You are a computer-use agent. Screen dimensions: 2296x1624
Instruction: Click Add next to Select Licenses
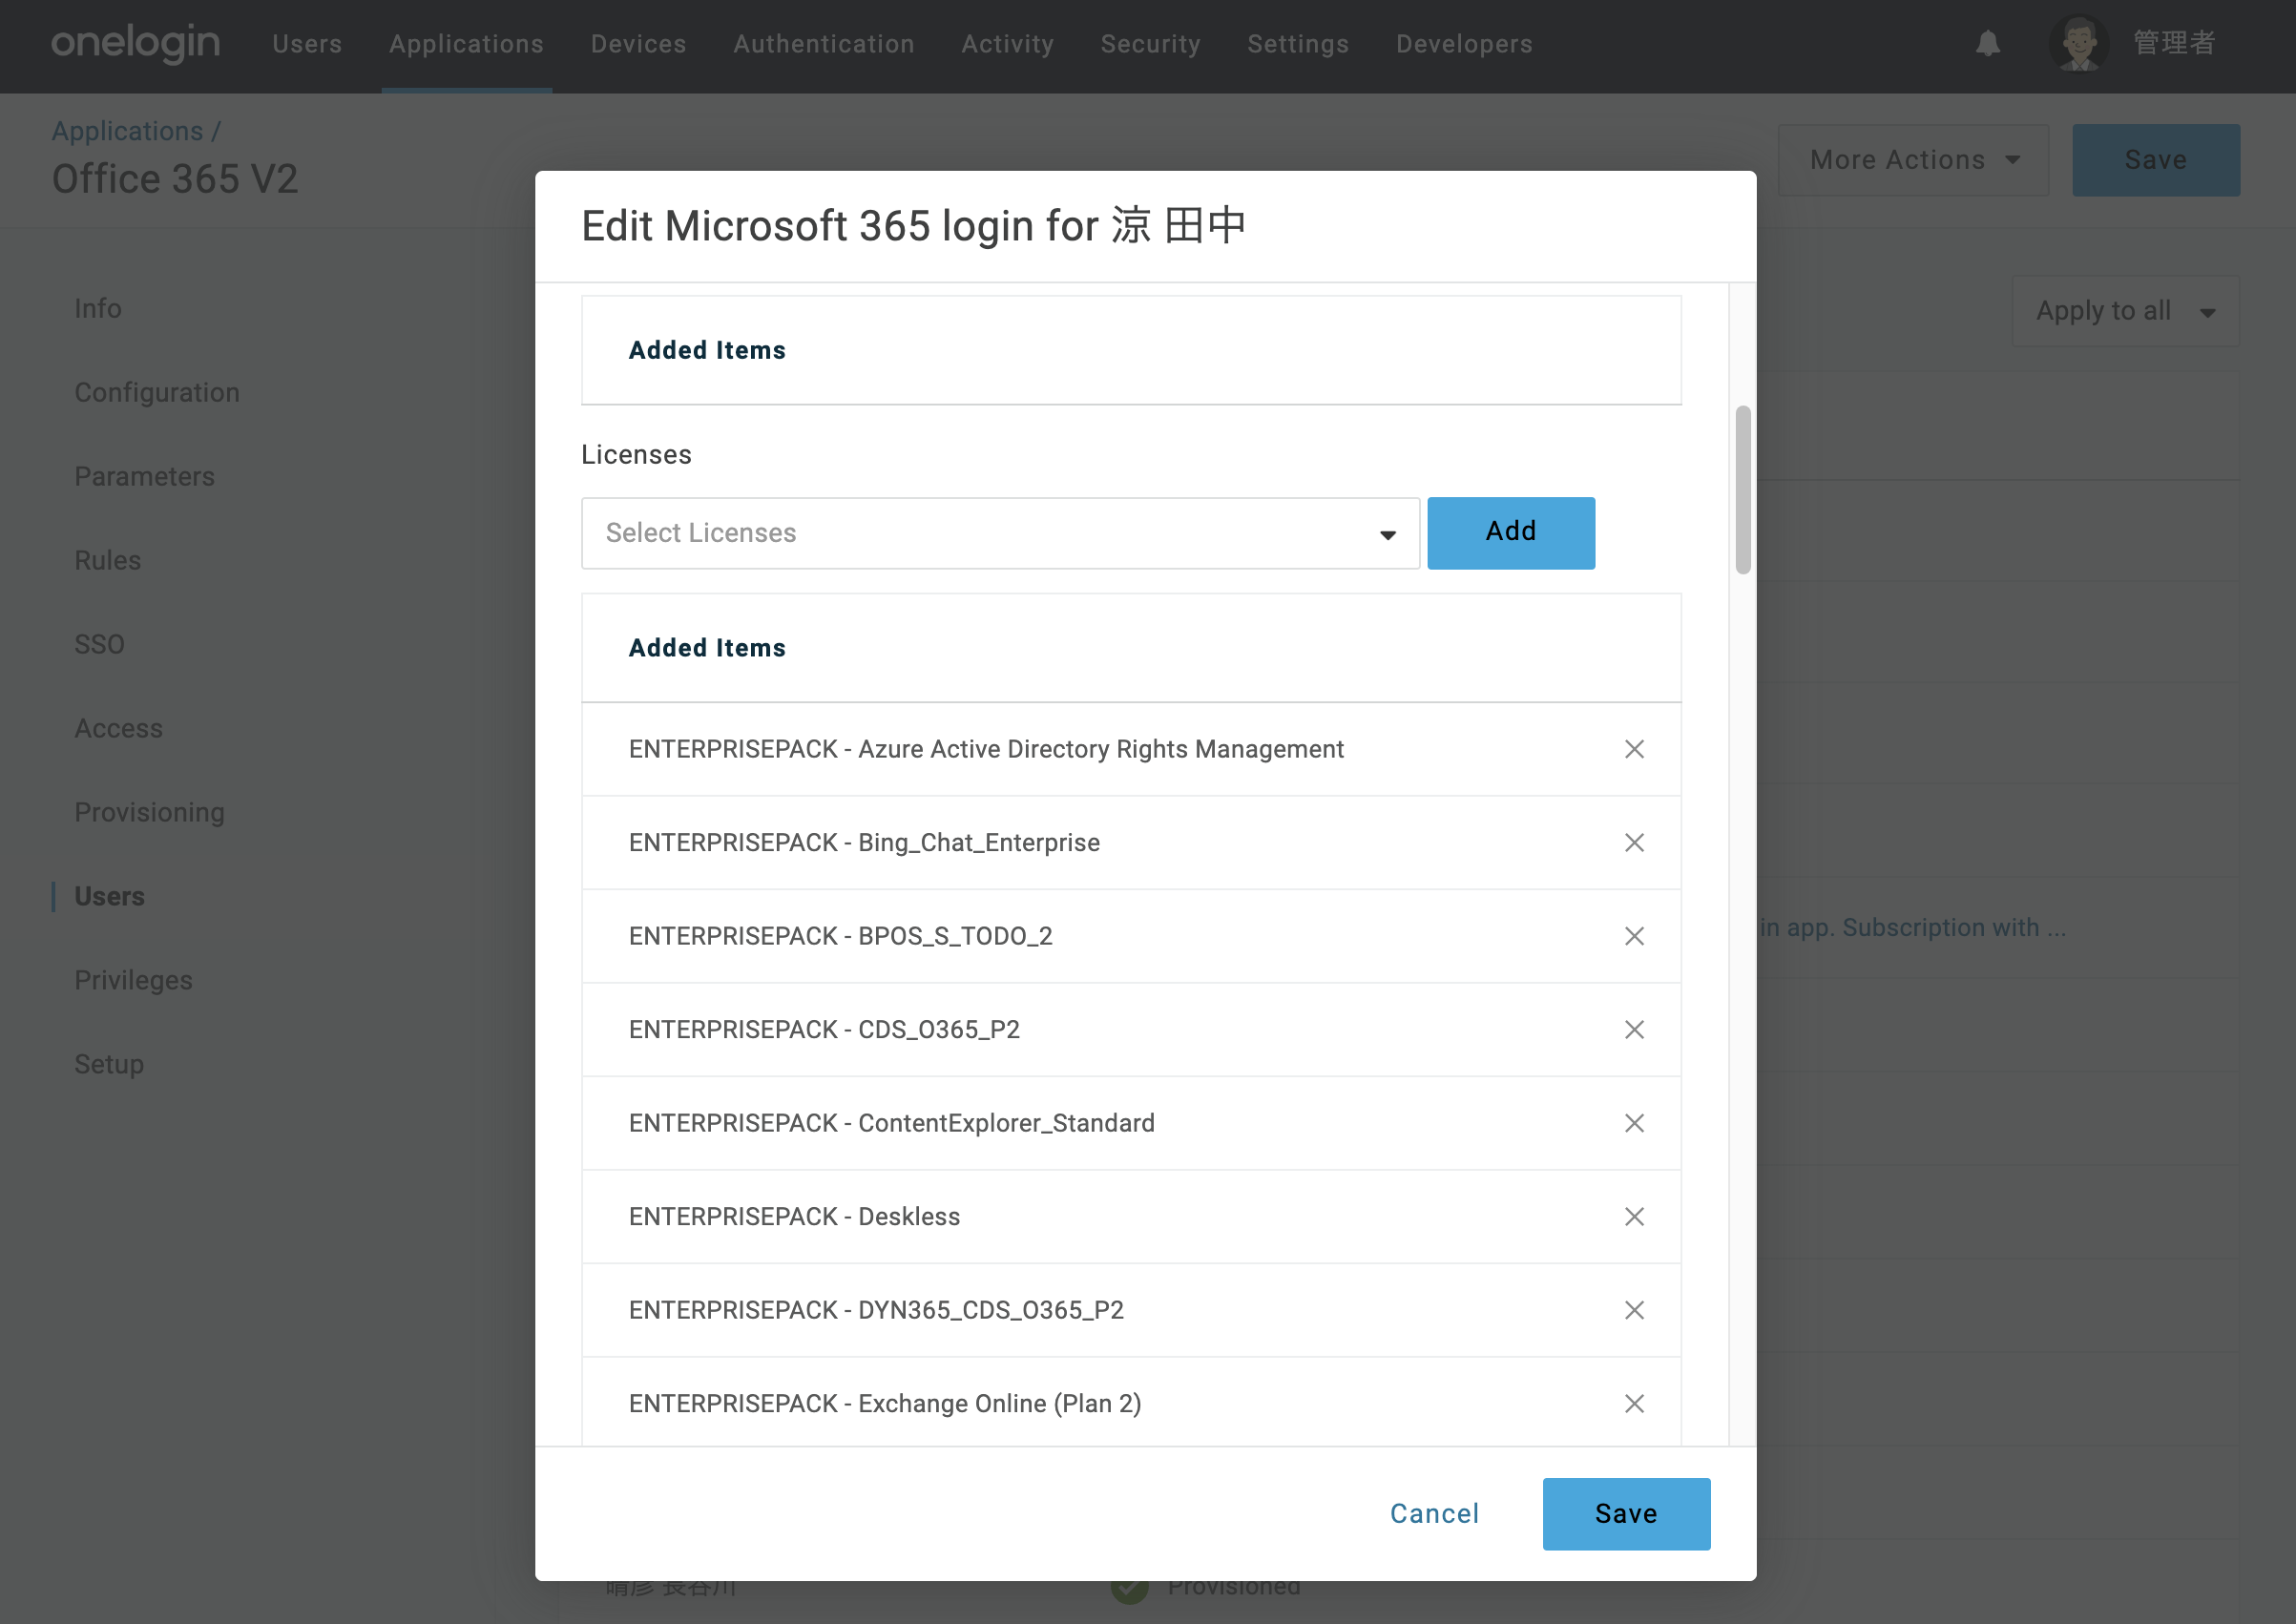click(x=1511, y=533)
